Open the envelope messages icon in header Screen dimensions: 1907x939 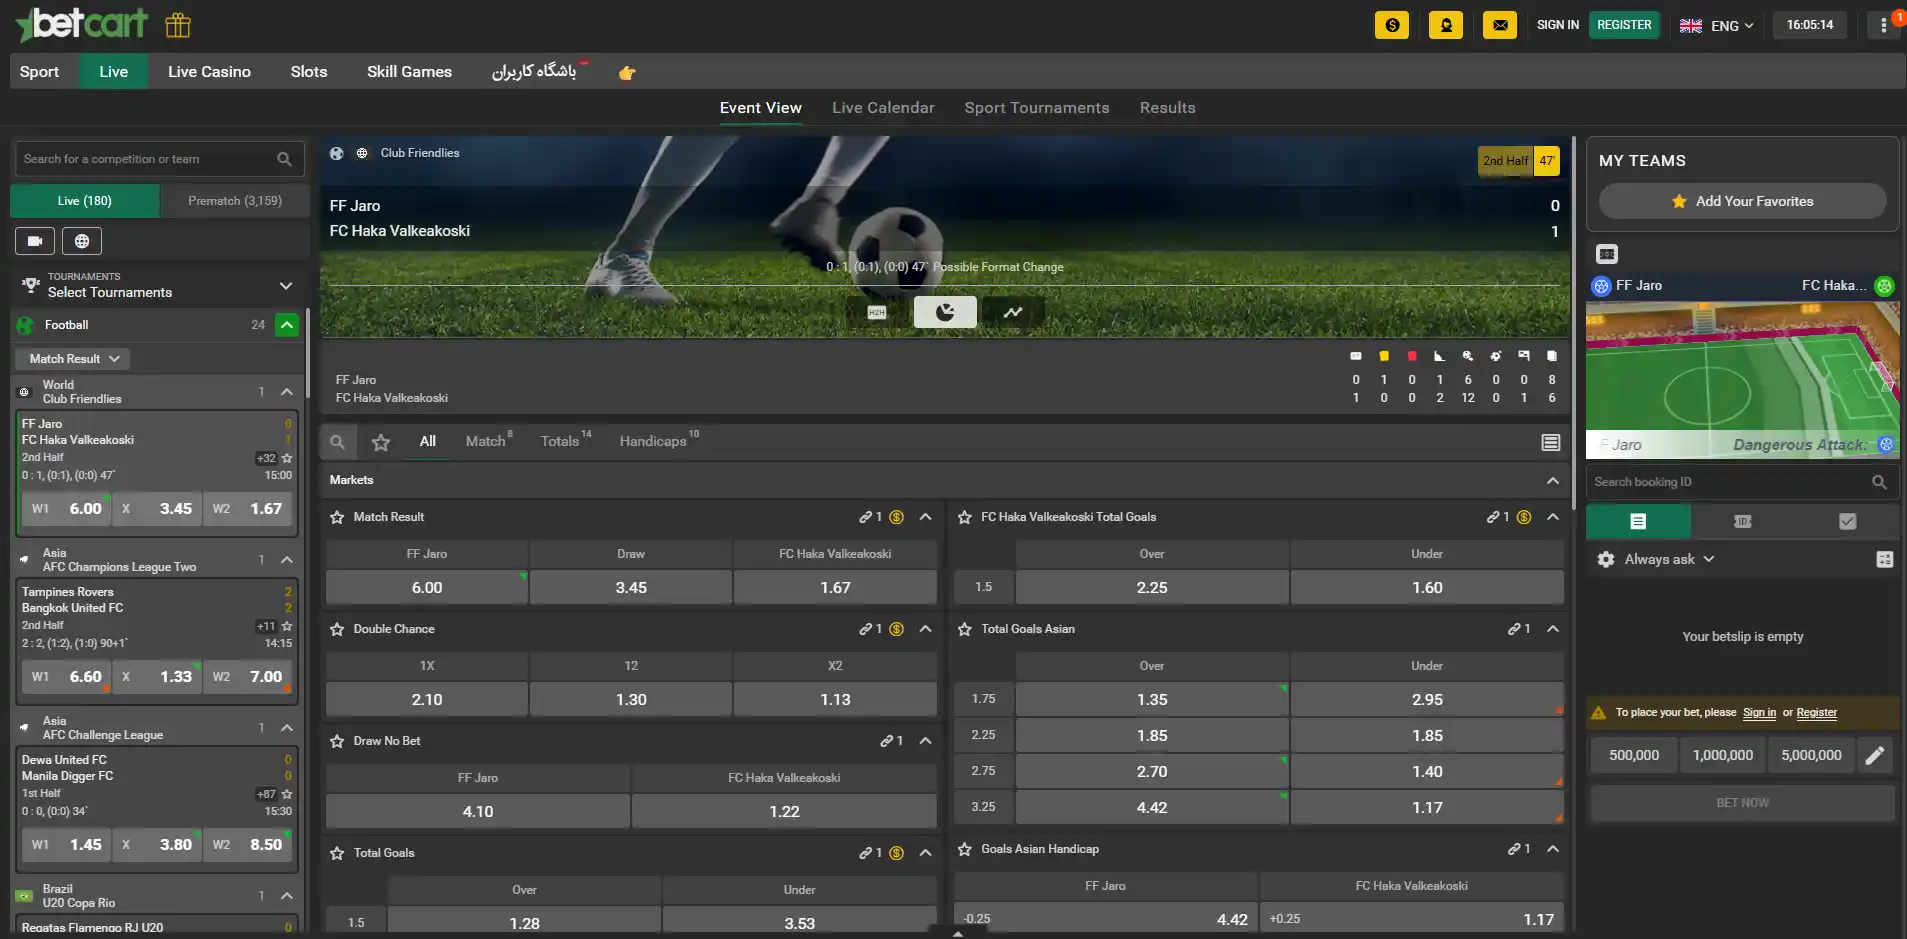coord(1499,25)
